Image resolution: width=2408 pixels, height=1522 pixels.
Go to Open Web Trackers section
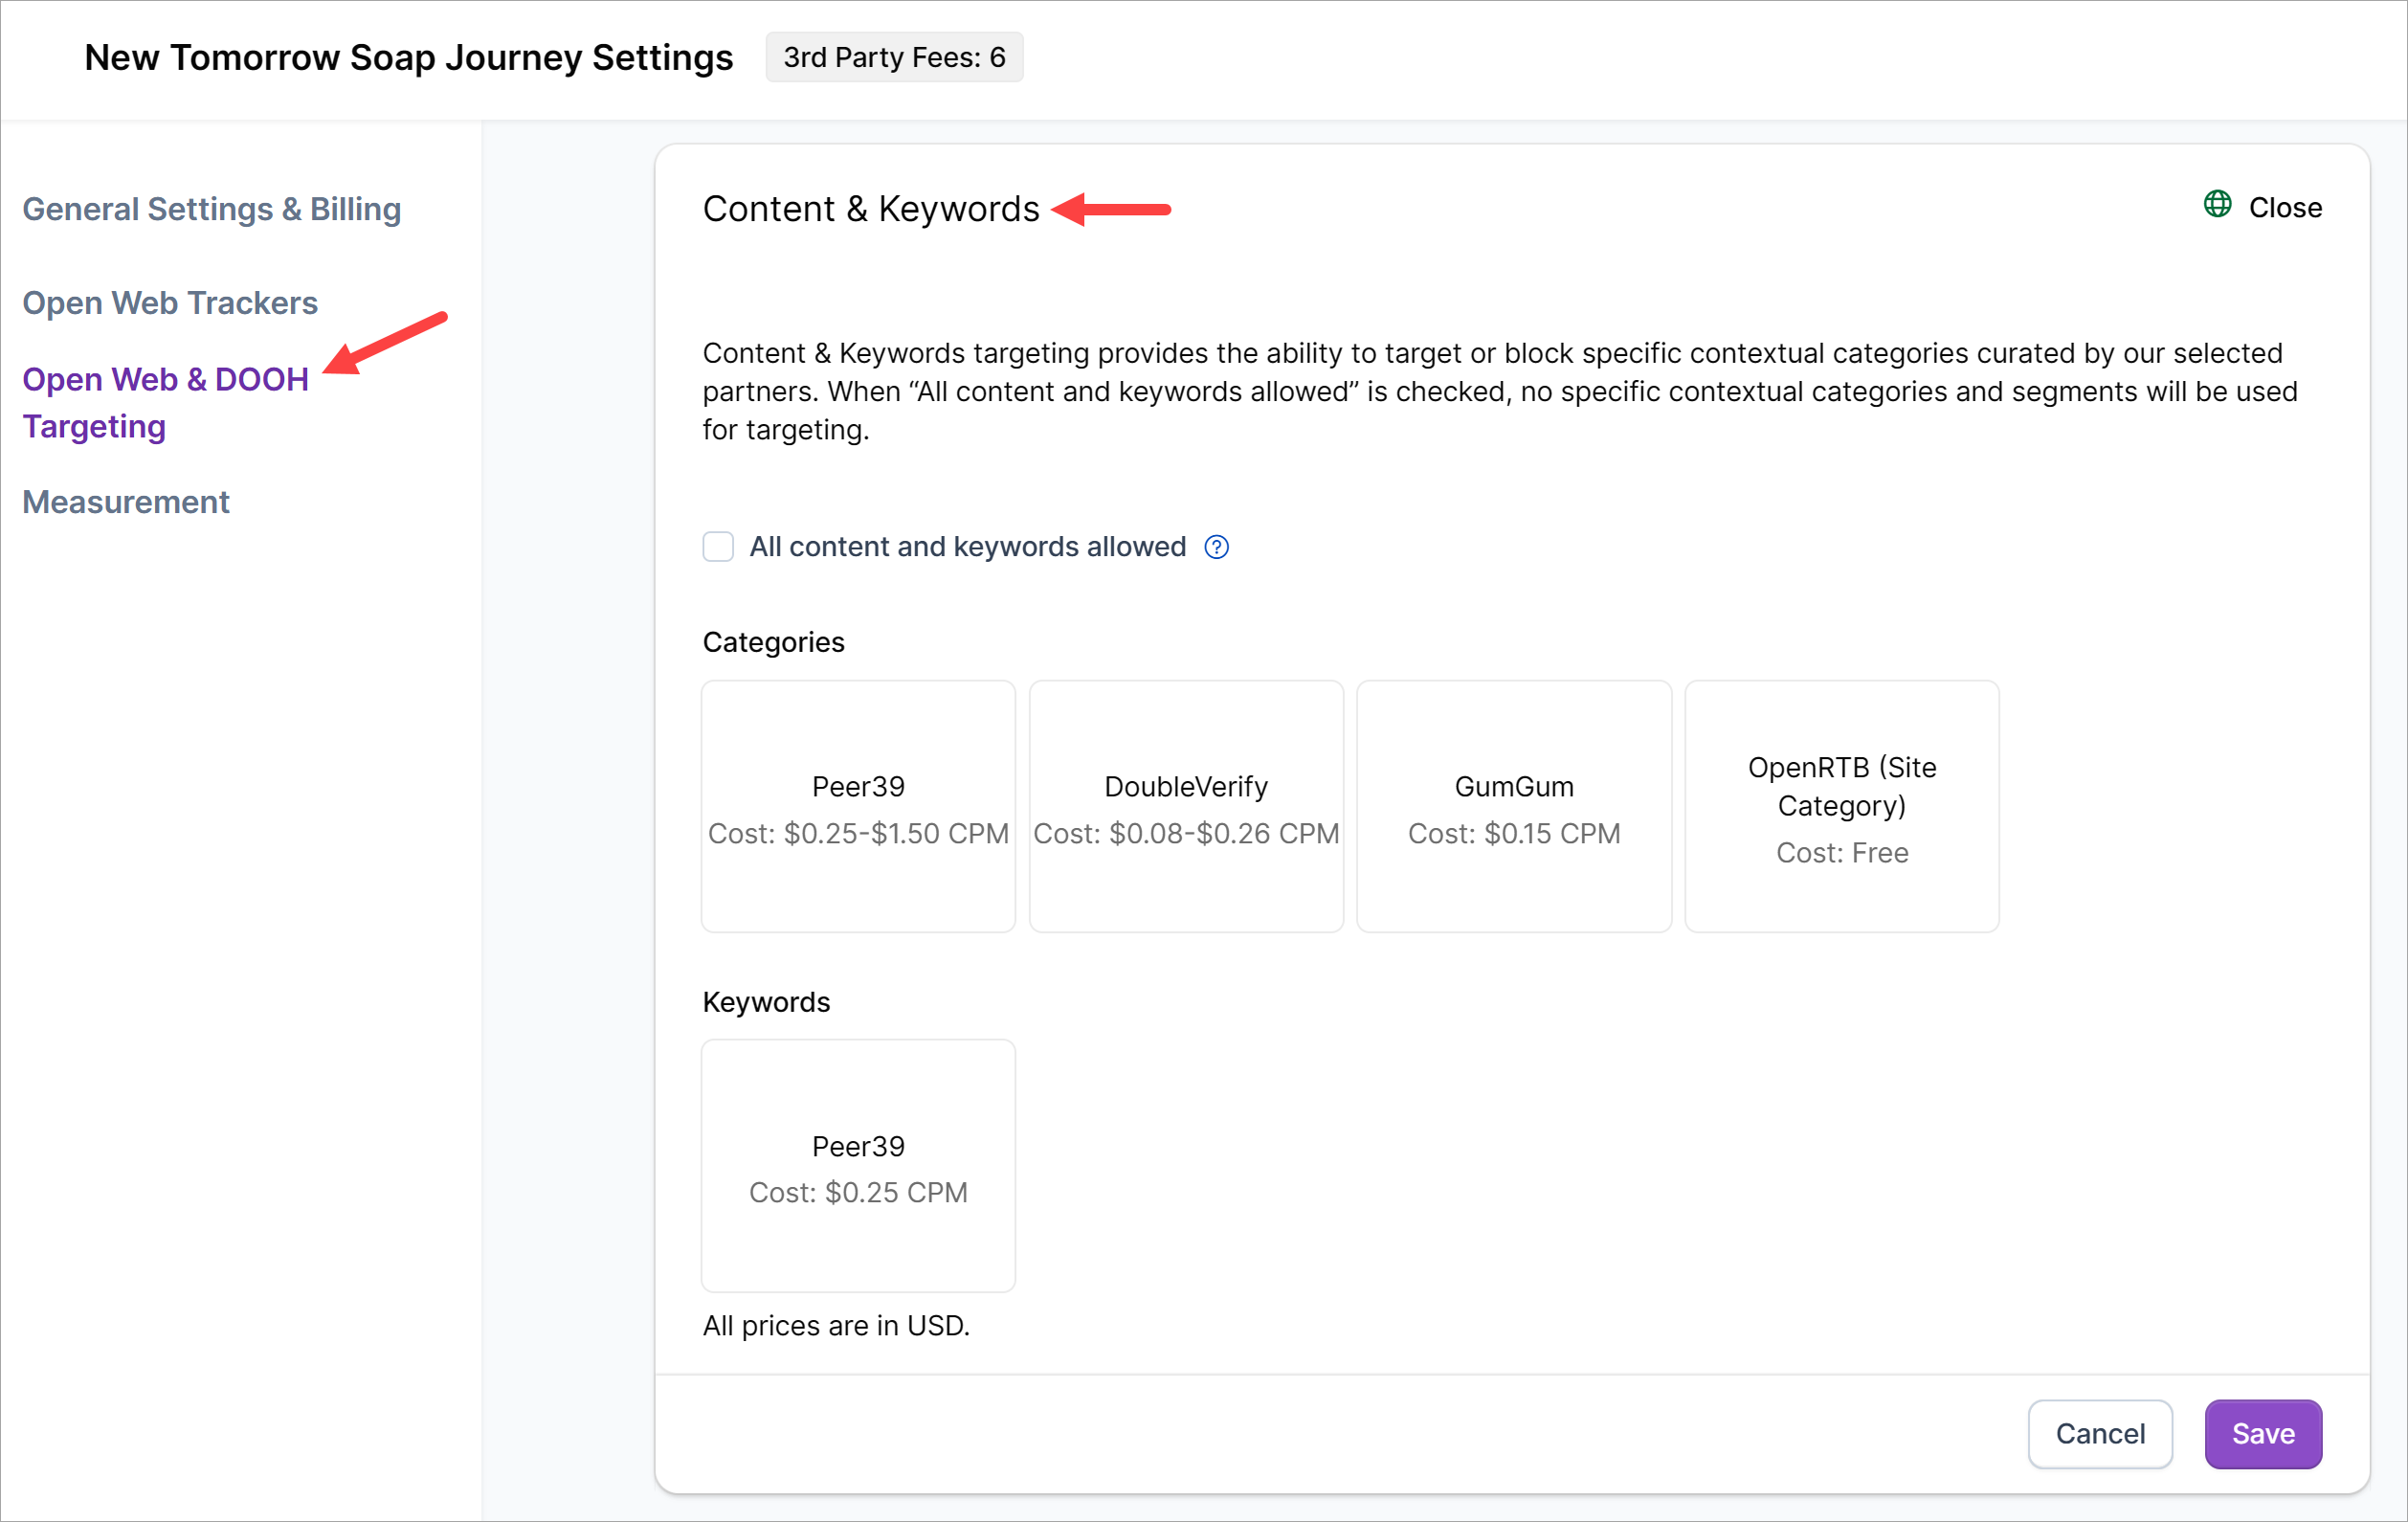click(170, 303)
